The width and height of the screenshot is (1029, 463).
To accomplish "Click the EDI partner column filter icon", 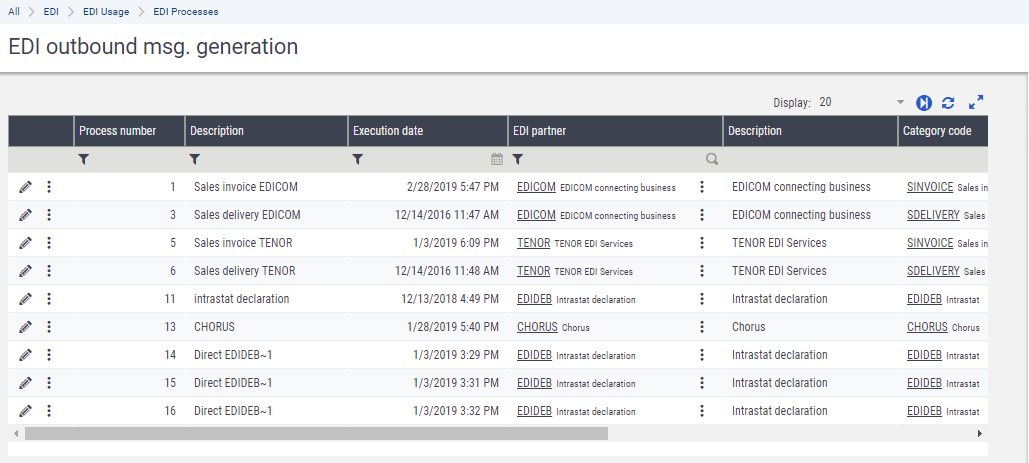I will (518, 159).
